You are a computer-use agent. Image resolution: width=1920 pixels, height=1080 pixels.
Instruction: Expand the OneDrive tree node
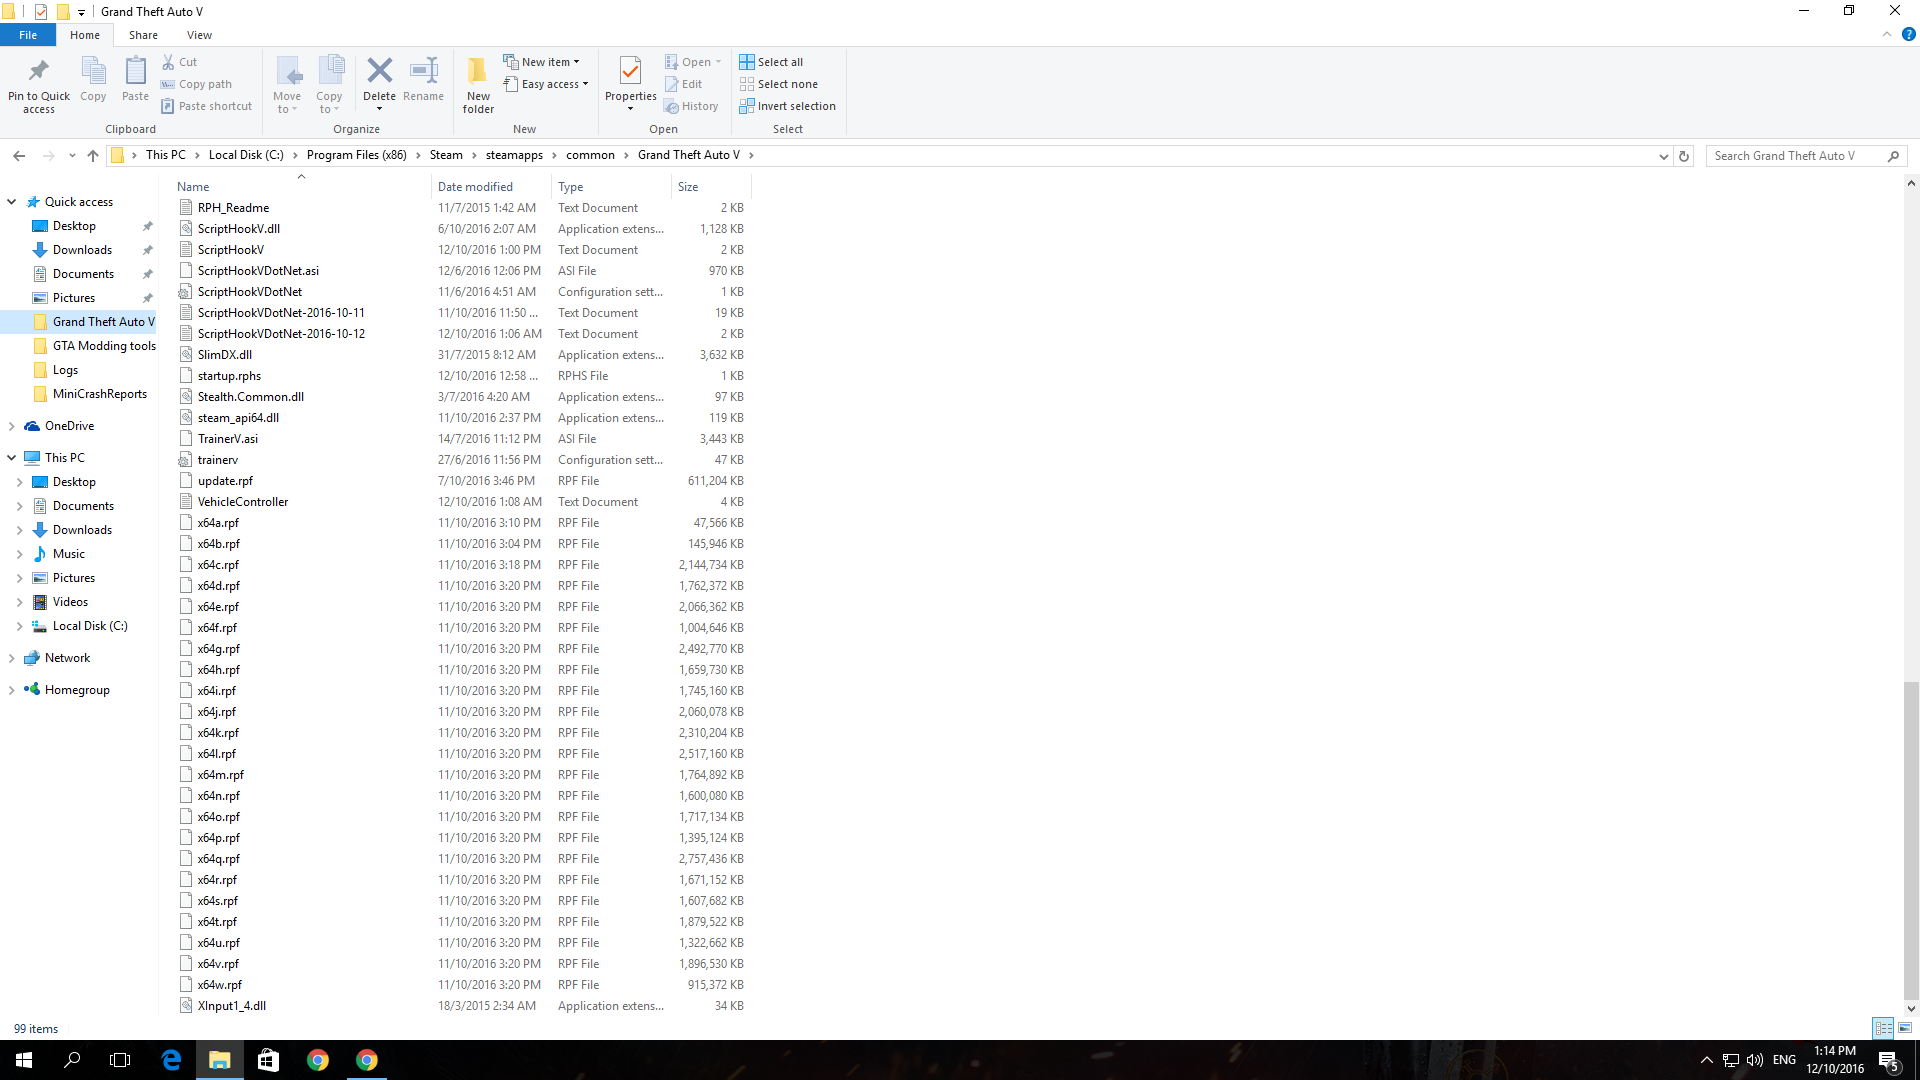coord(12,426)
